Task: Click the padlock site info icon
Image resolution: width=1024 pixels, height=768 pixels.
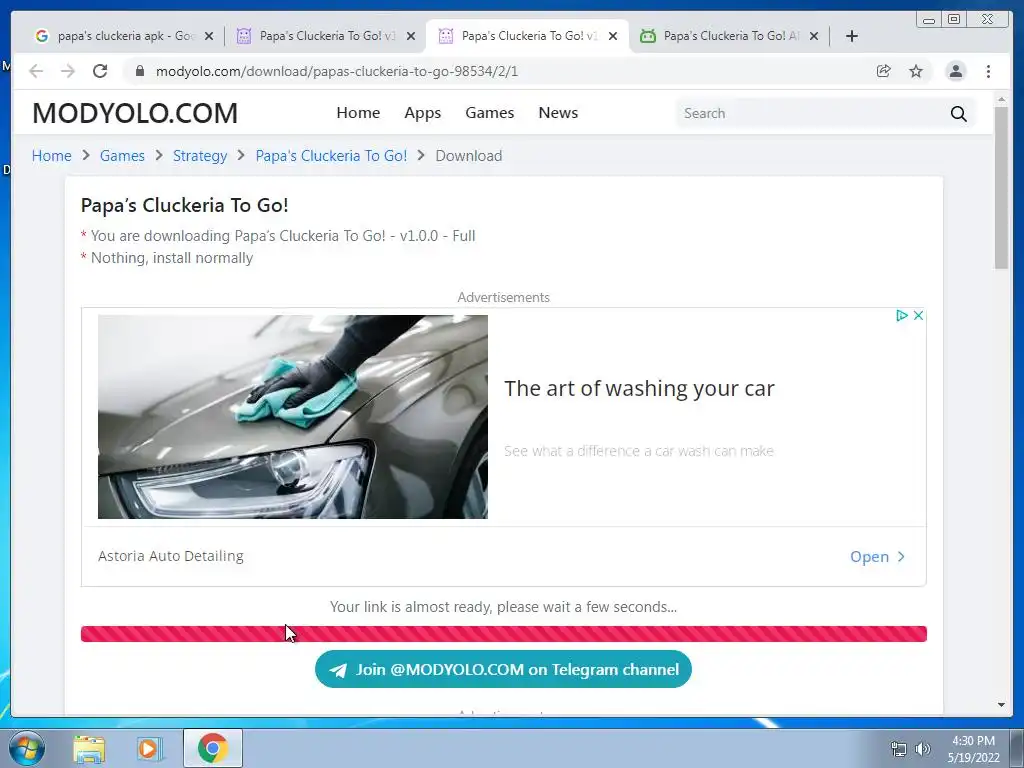Action: [140, 71]
